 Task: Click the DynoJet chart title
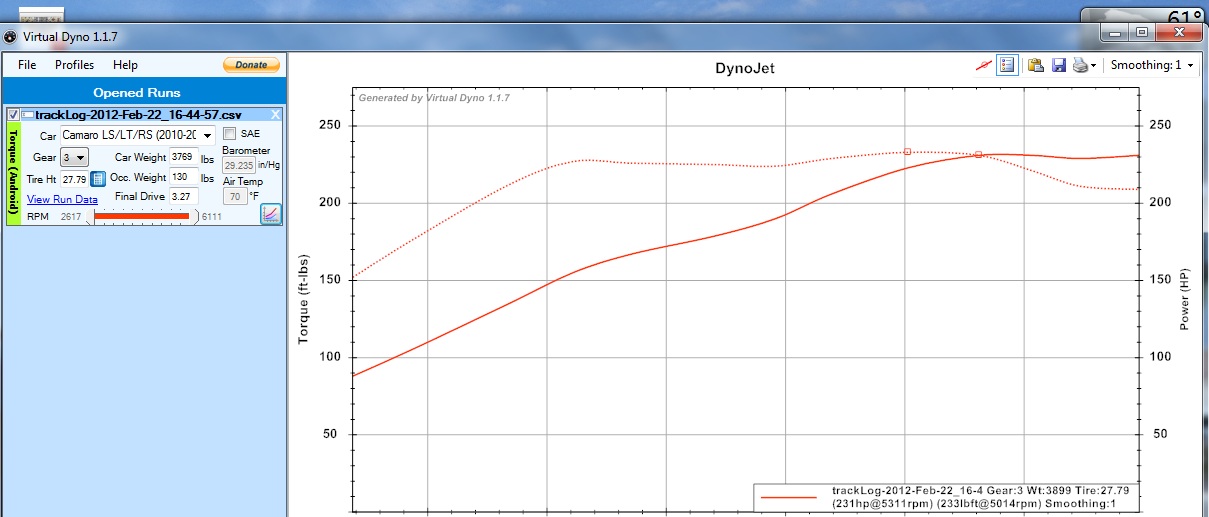tap(745, 69)
